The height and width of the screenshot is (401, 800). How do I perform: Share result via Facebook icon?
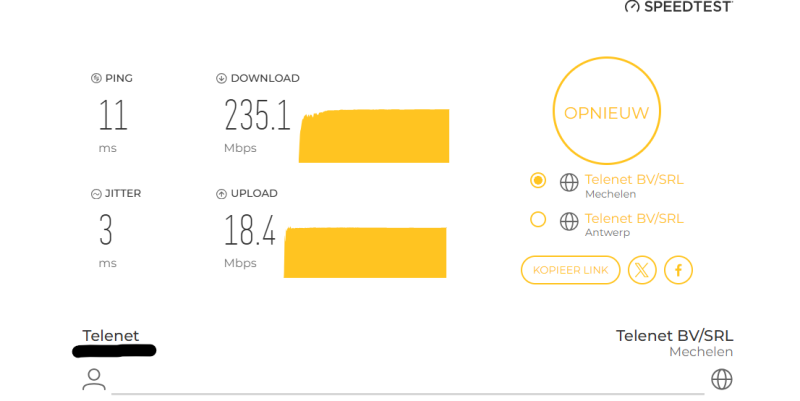pyautogui.click(x=678, y=270)
